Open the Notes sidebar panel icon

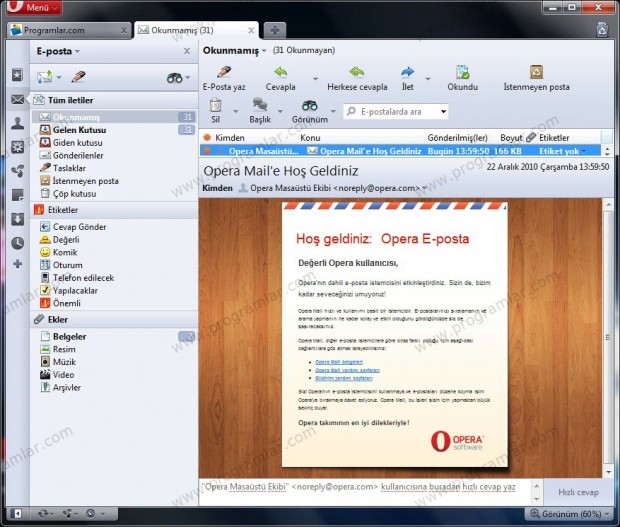pos(17,195)
